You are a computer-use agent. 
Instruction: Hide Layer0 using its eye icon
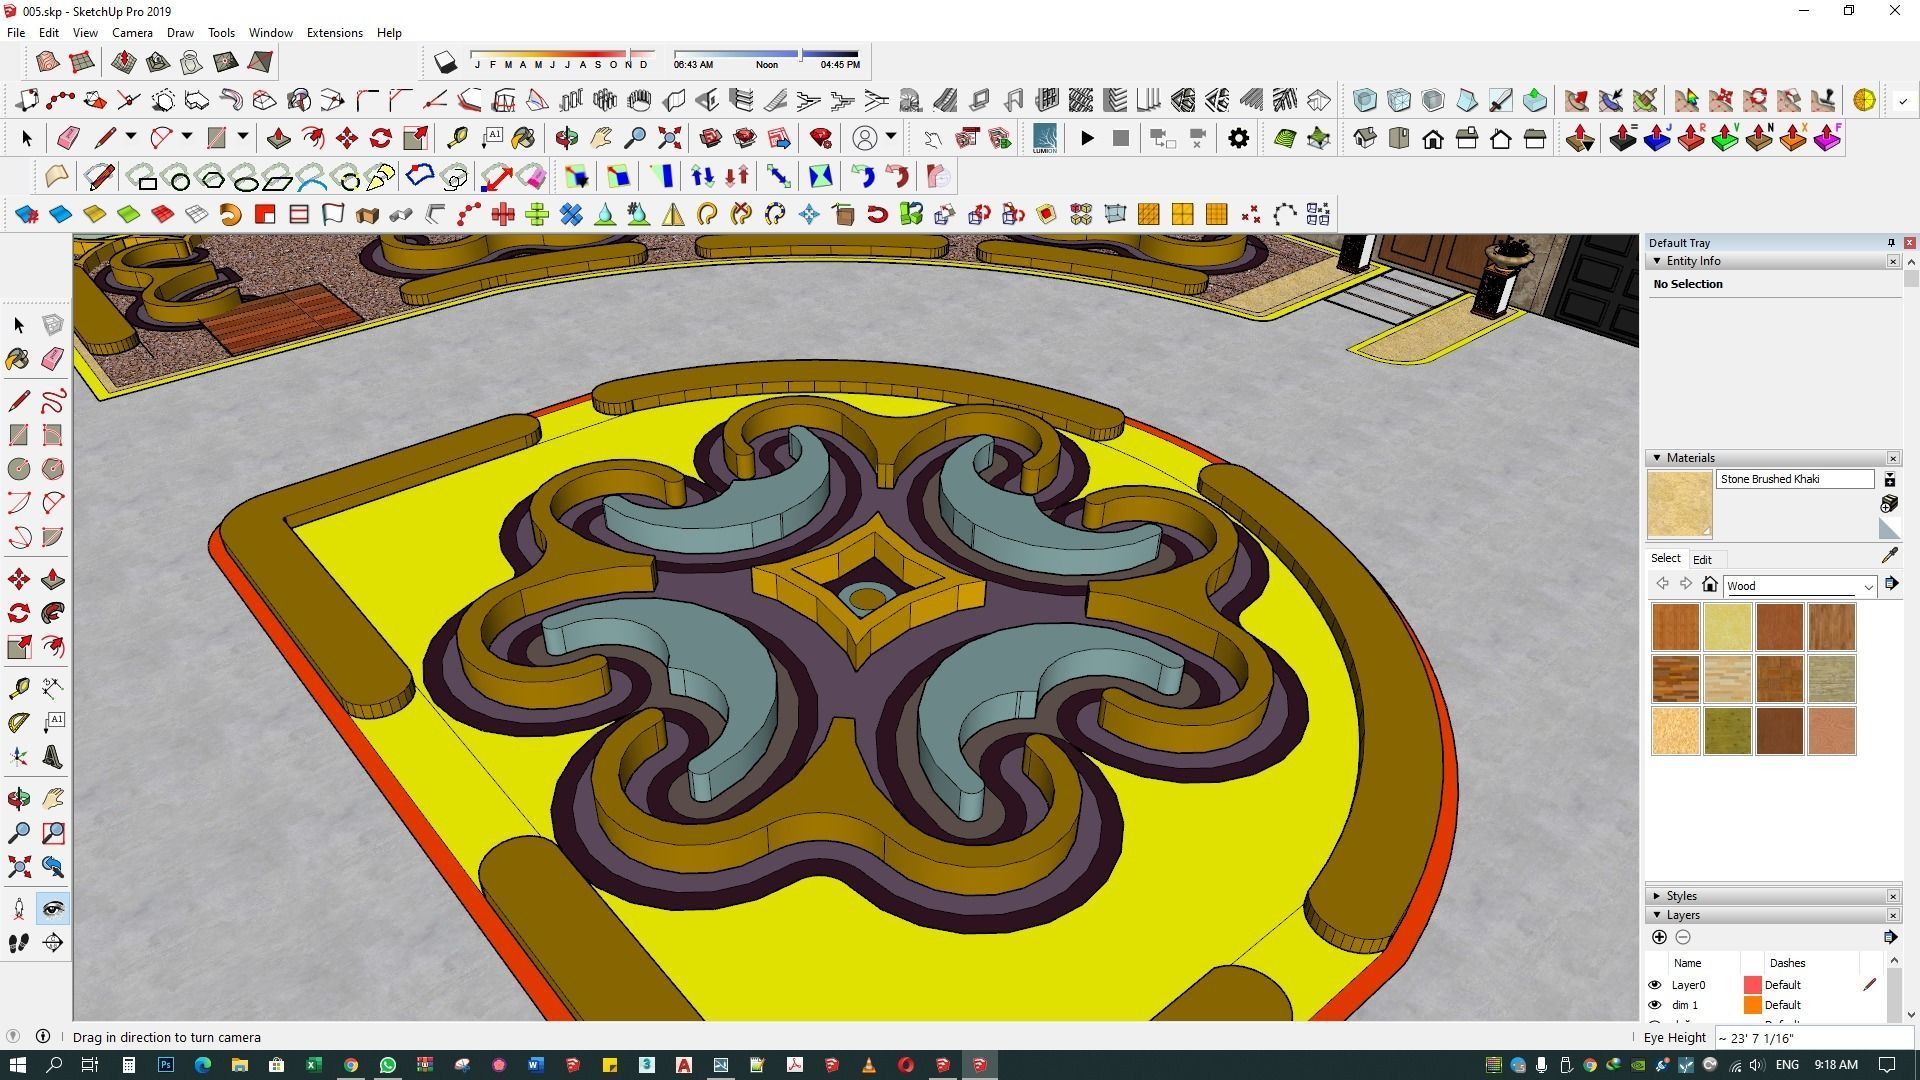pos(1654,985)
